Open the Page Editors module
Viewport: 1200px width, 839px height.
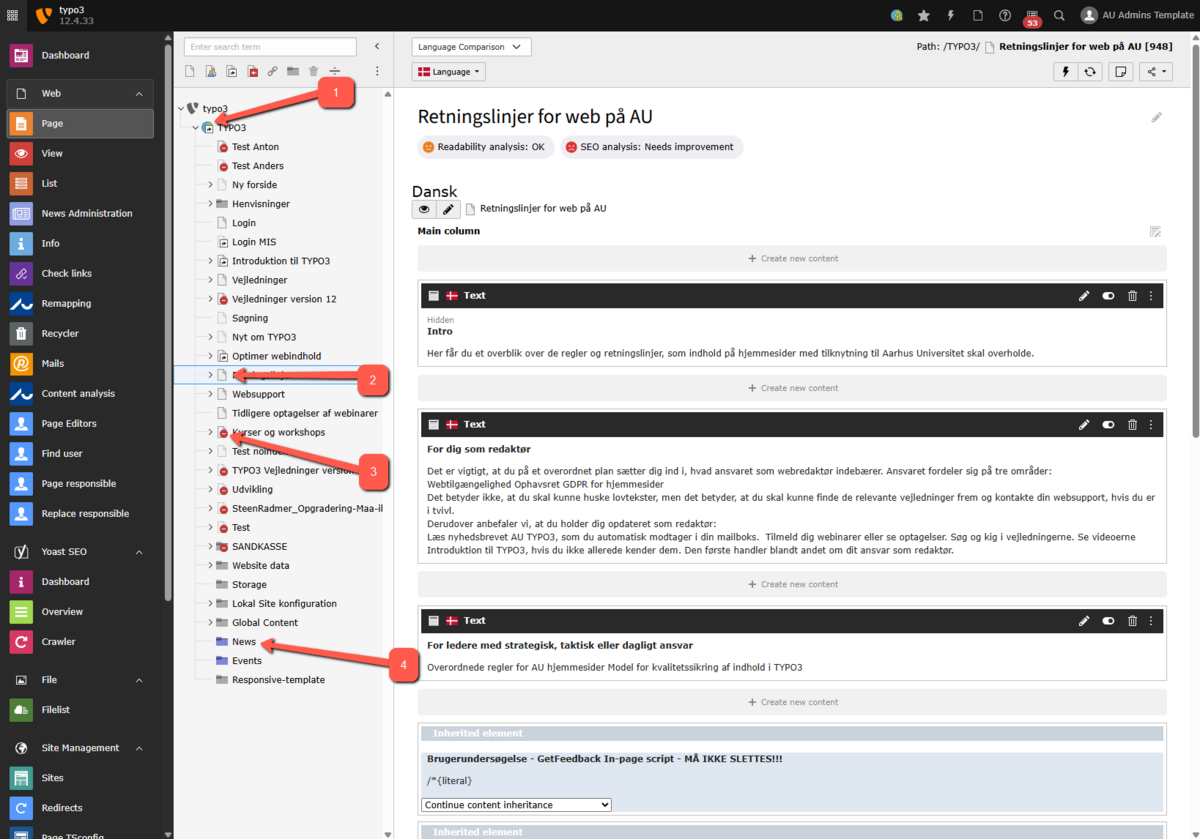point(80,423)
